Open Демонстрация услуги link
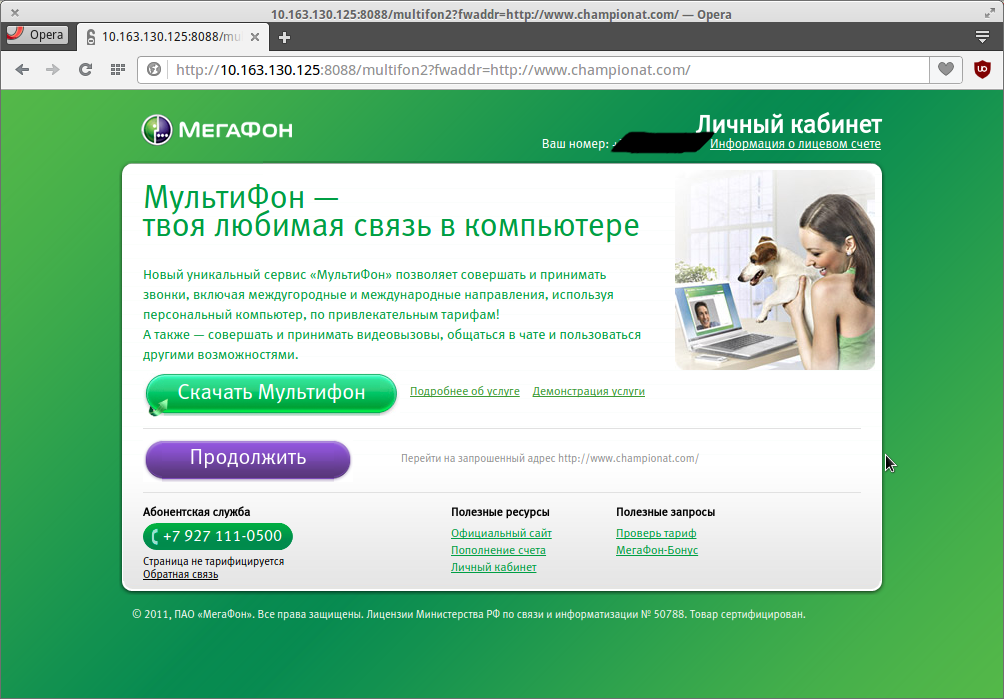This screenshot has width=1004, height=699. coord(588,391)
